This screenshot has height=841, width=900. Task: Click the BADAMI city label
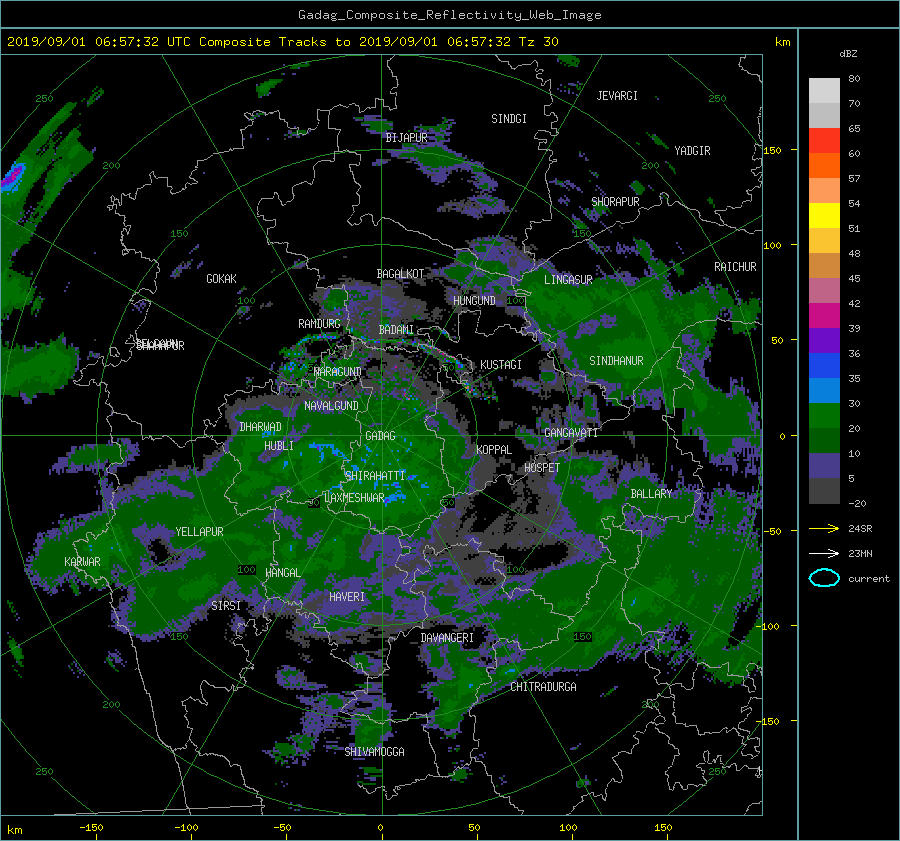pyautogui.click(x=396, y=330)
